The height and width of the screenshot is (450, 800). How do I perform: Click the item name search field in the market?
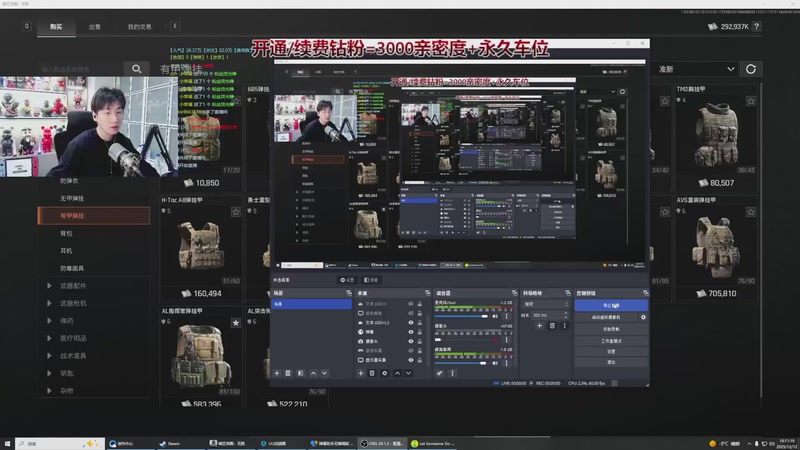click(x=82, y=69)
